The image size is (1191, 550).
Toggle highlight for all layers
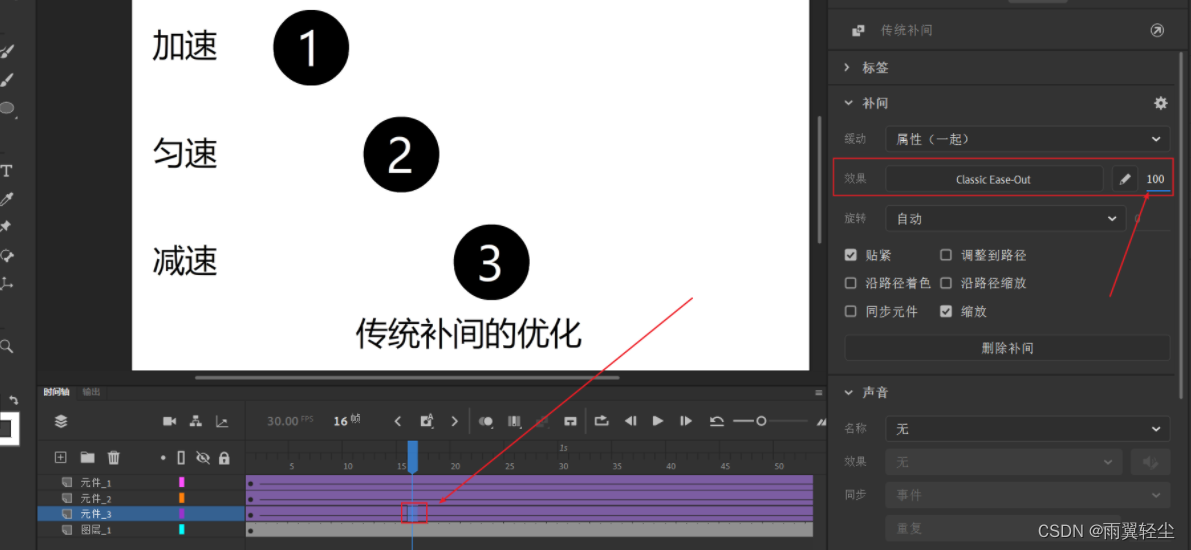163,458
